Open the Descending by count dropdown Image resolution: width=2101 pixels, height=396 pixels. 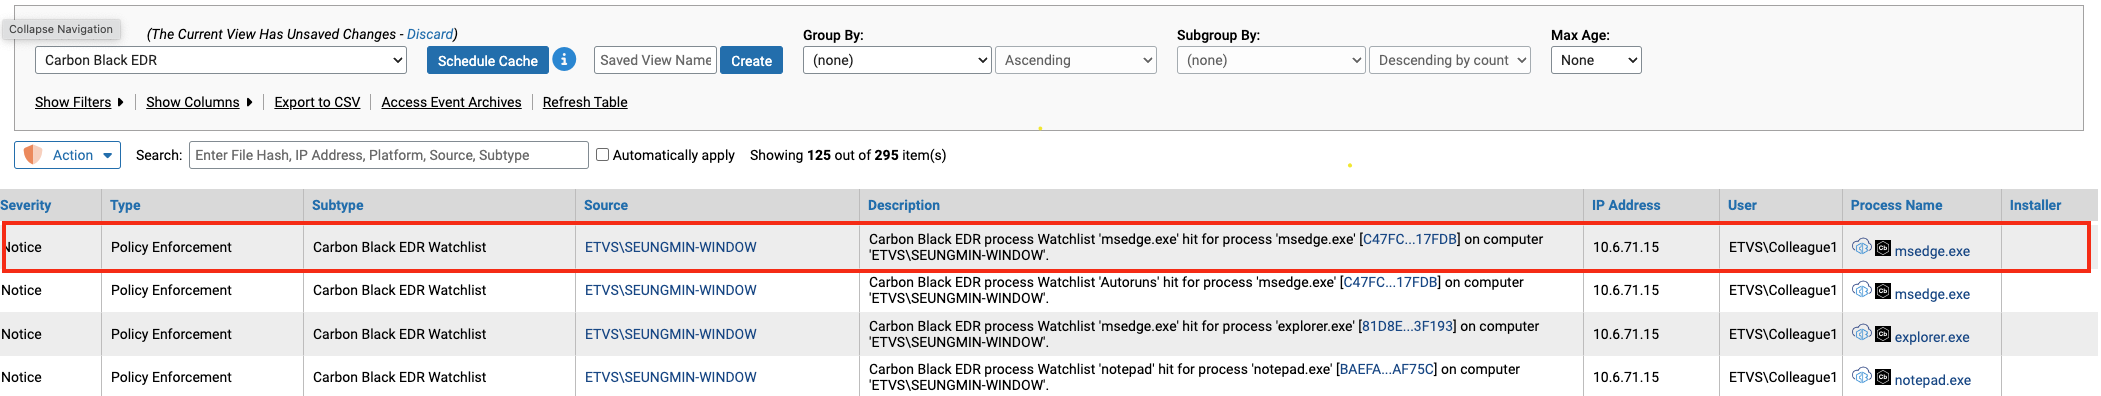[x=1450, y=60]
